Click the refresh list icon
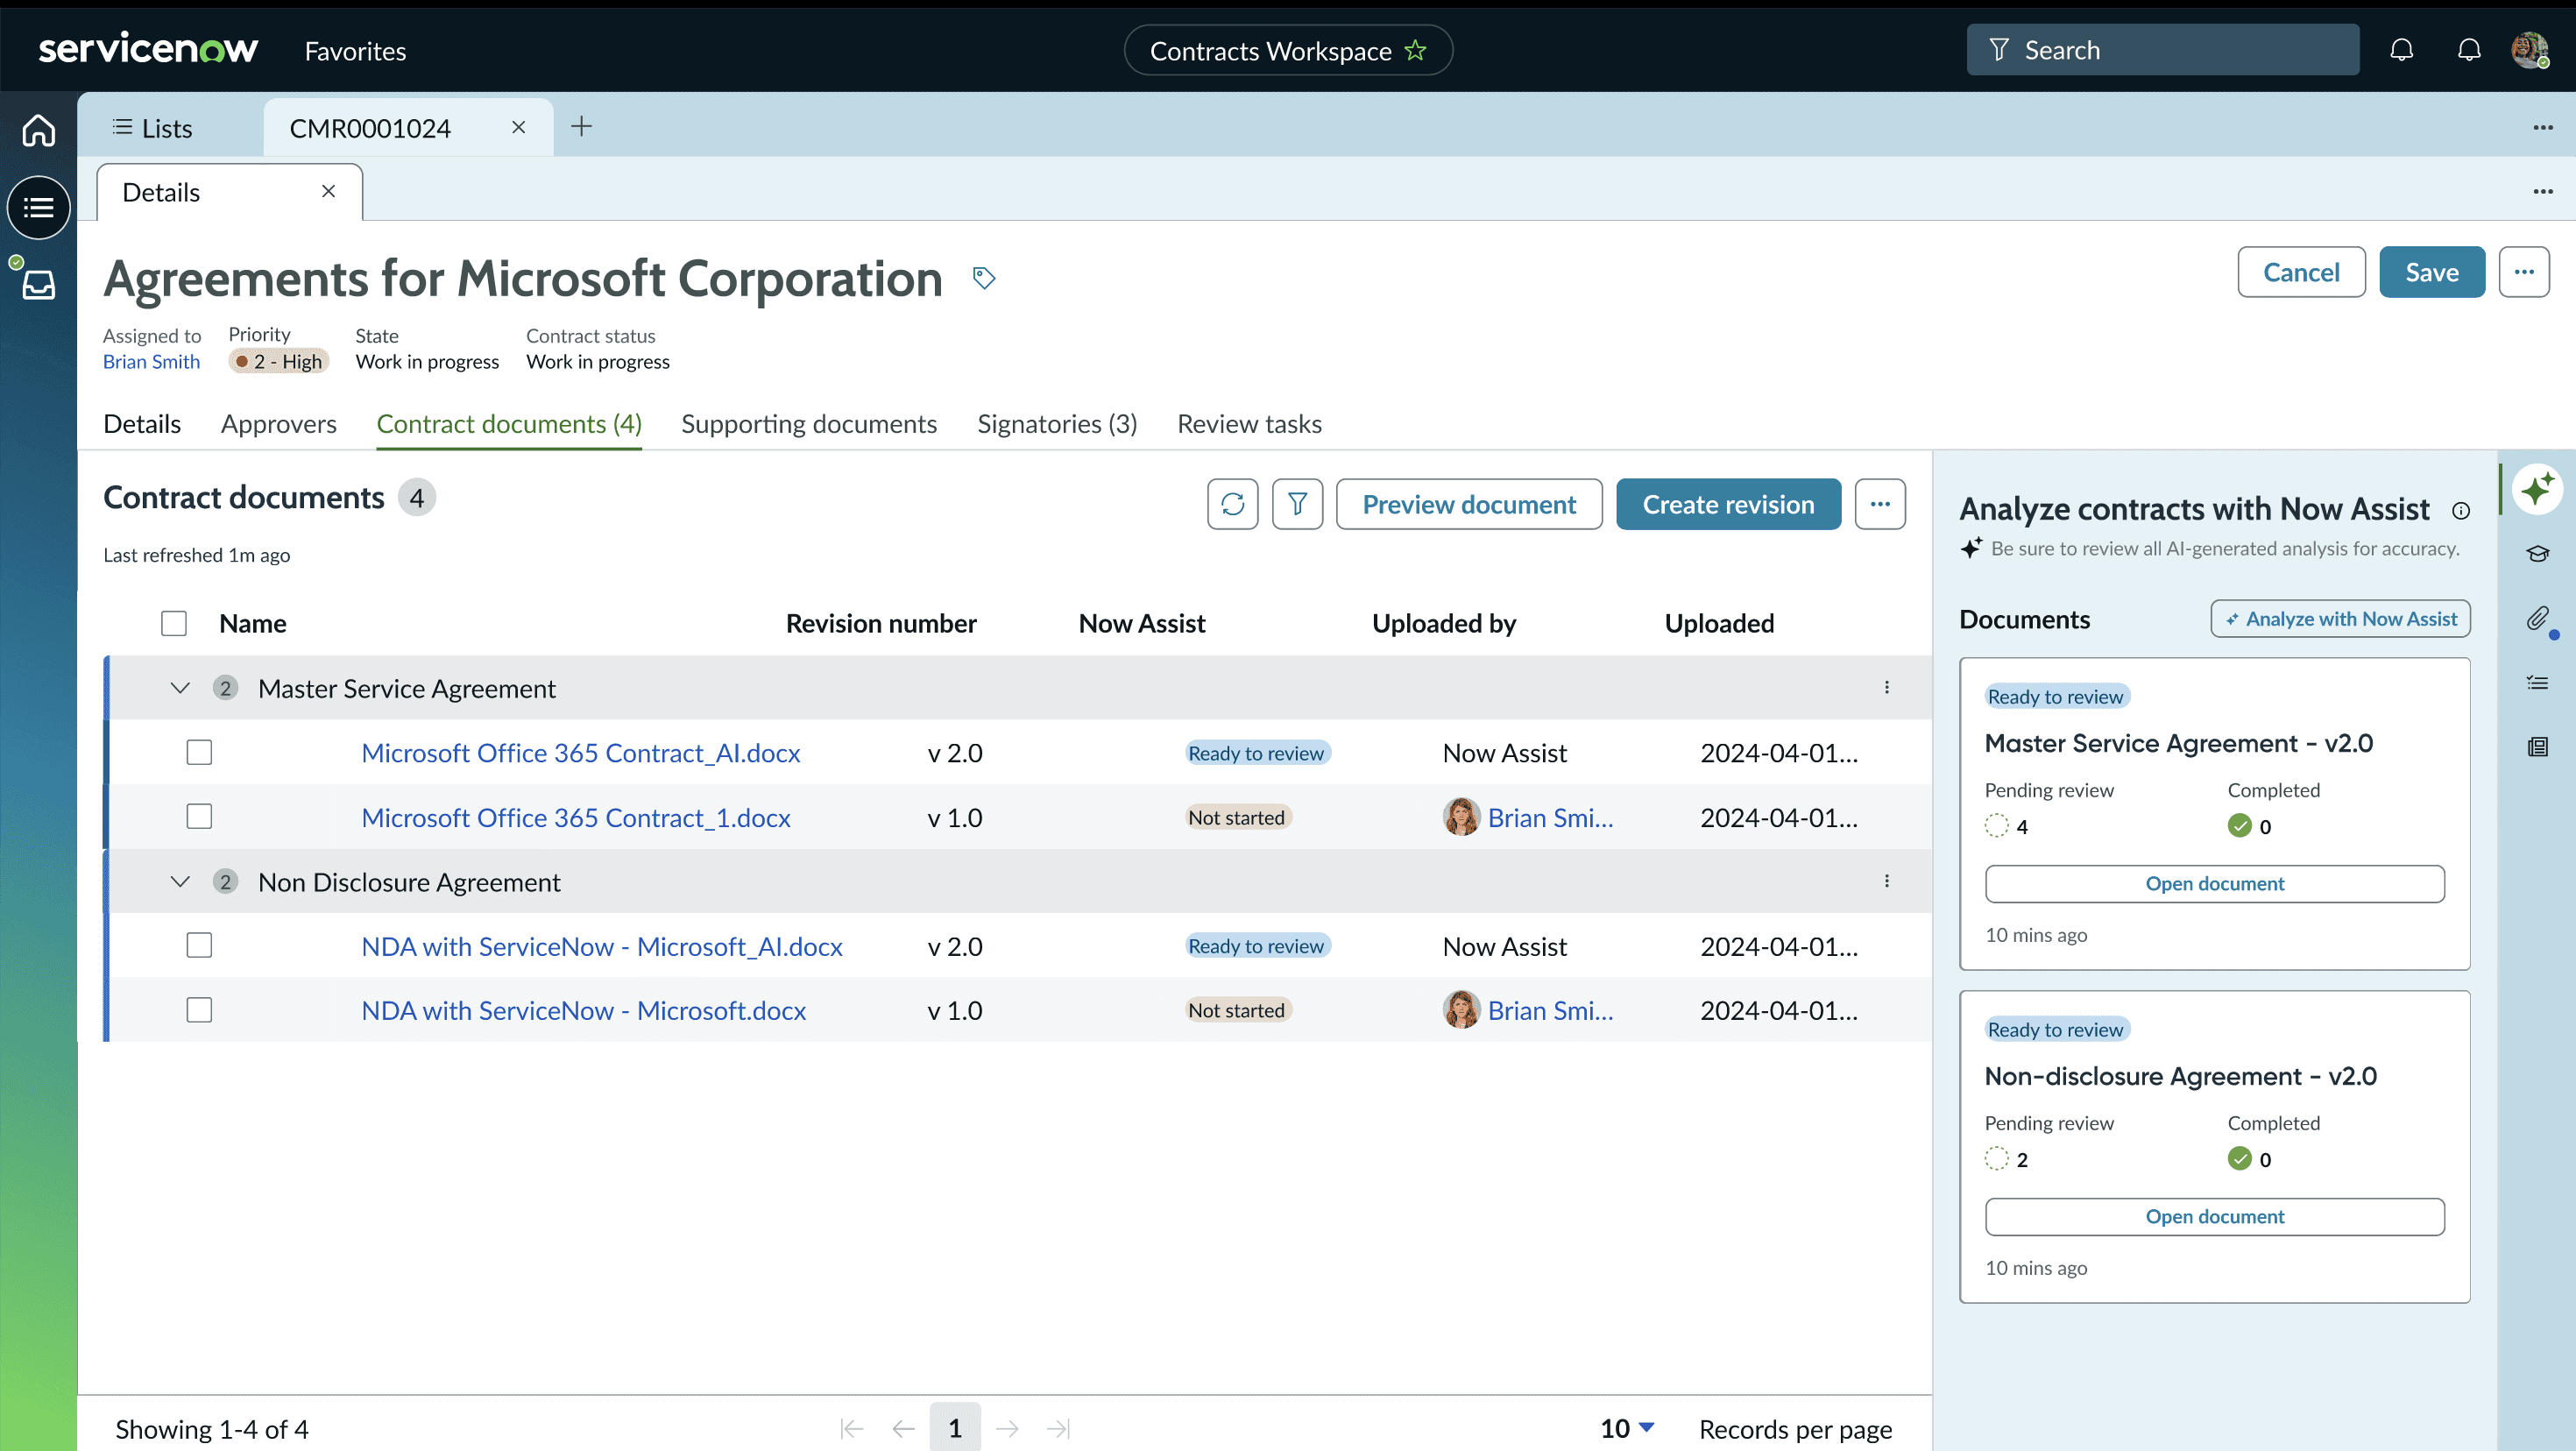Viewport: 2576px width, 1451px height. click(x=1232, y=504)
